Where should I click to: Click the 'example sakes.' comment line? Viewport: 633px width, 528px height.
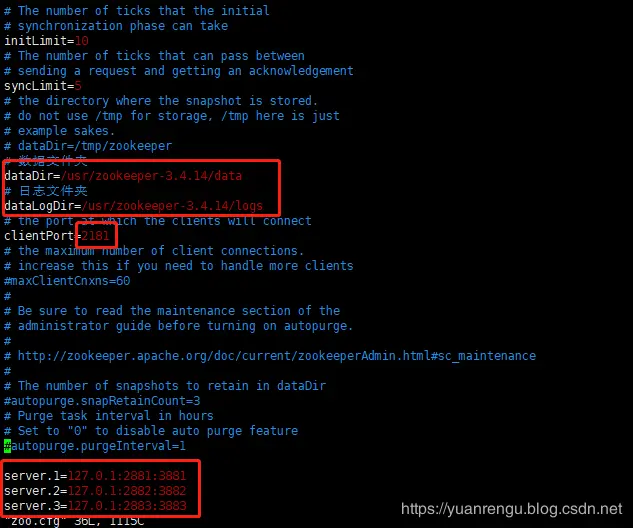(x=60, y=131)
